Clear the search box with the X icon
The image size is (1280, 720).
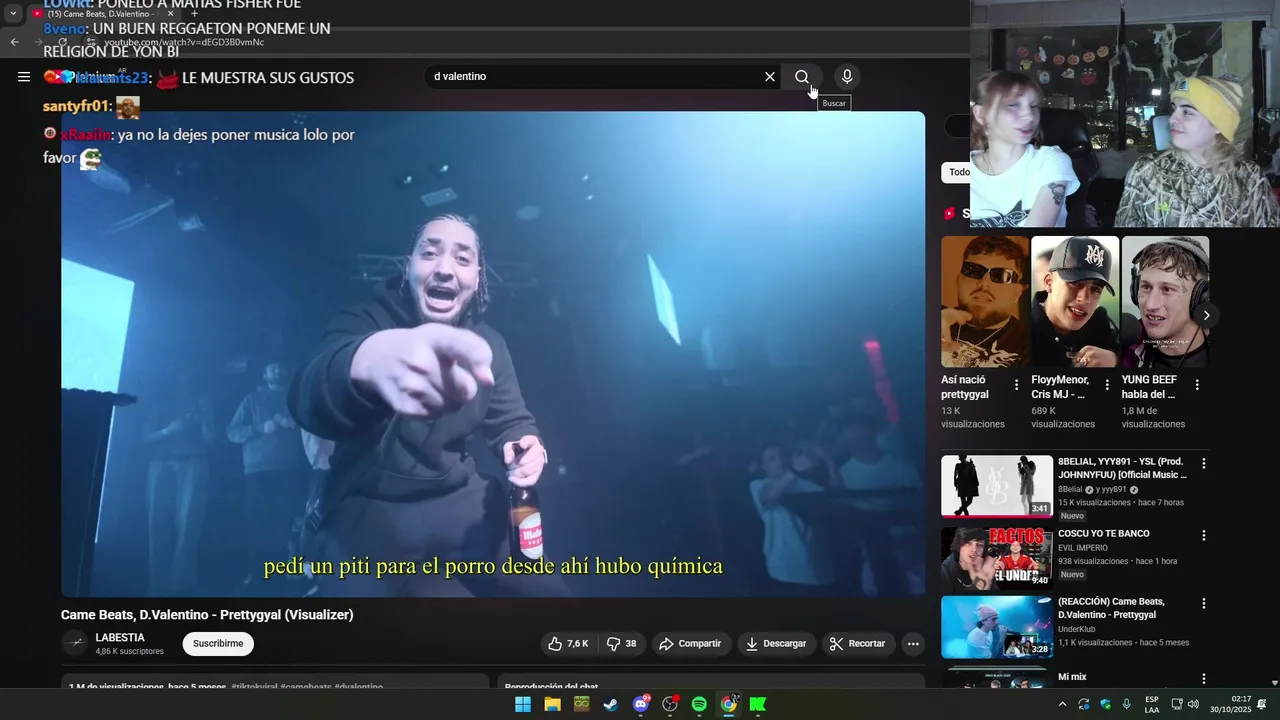(770, 77)
